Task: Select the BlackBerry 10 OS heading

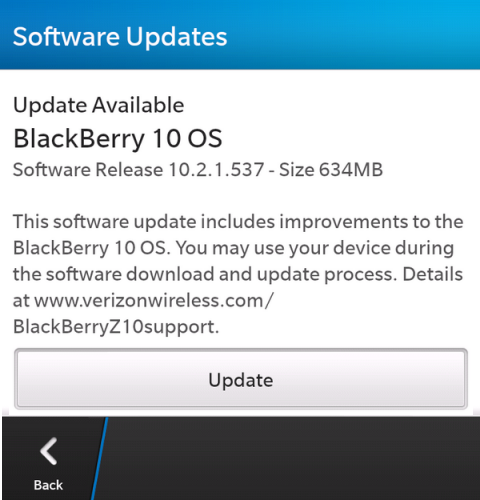Action: [118, 138]
